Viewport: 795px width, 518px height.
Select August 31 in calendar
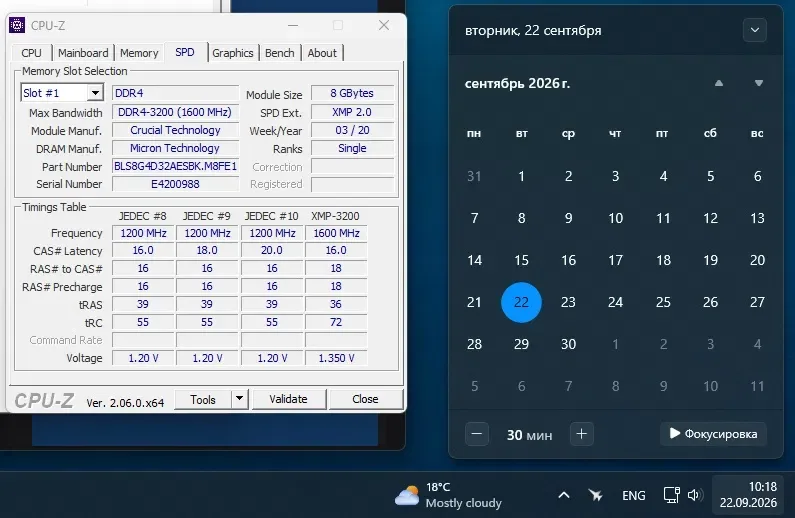[474, 176]
